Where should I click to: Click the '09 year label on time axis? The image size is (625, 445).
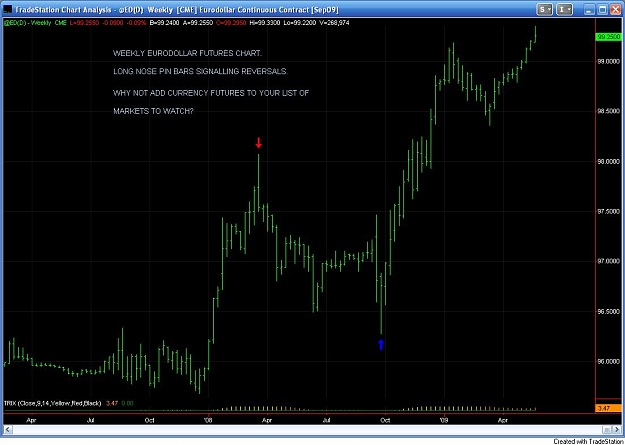pyautogui.click(x=444, y=420)
